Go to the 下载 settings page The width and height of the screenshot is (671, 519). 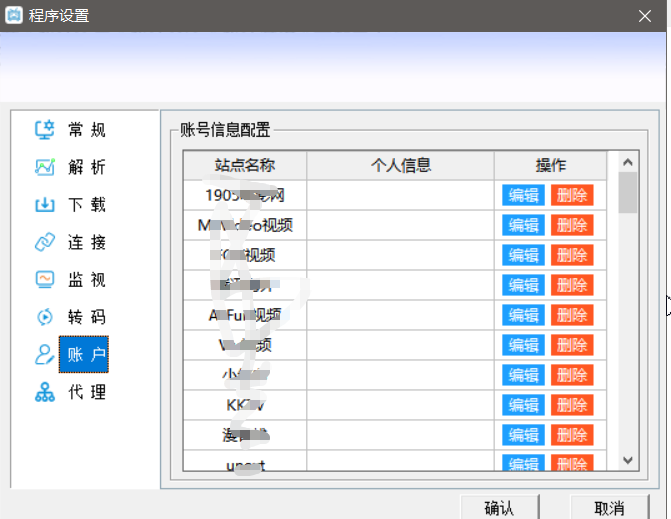click(86, 205)
